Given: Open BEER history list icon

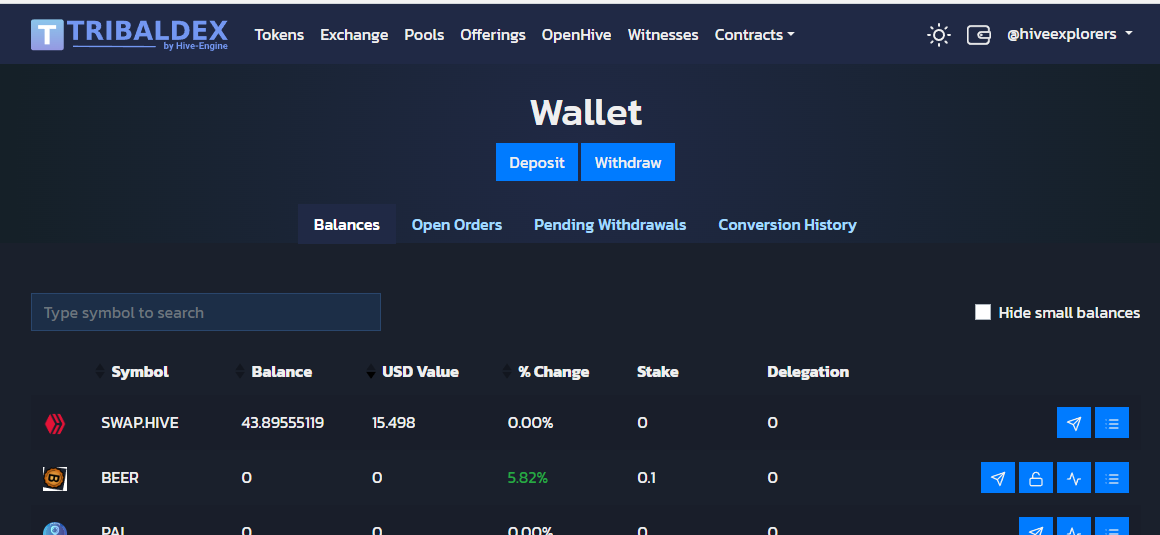Looking at the screenshot, I should [1111, 477].
